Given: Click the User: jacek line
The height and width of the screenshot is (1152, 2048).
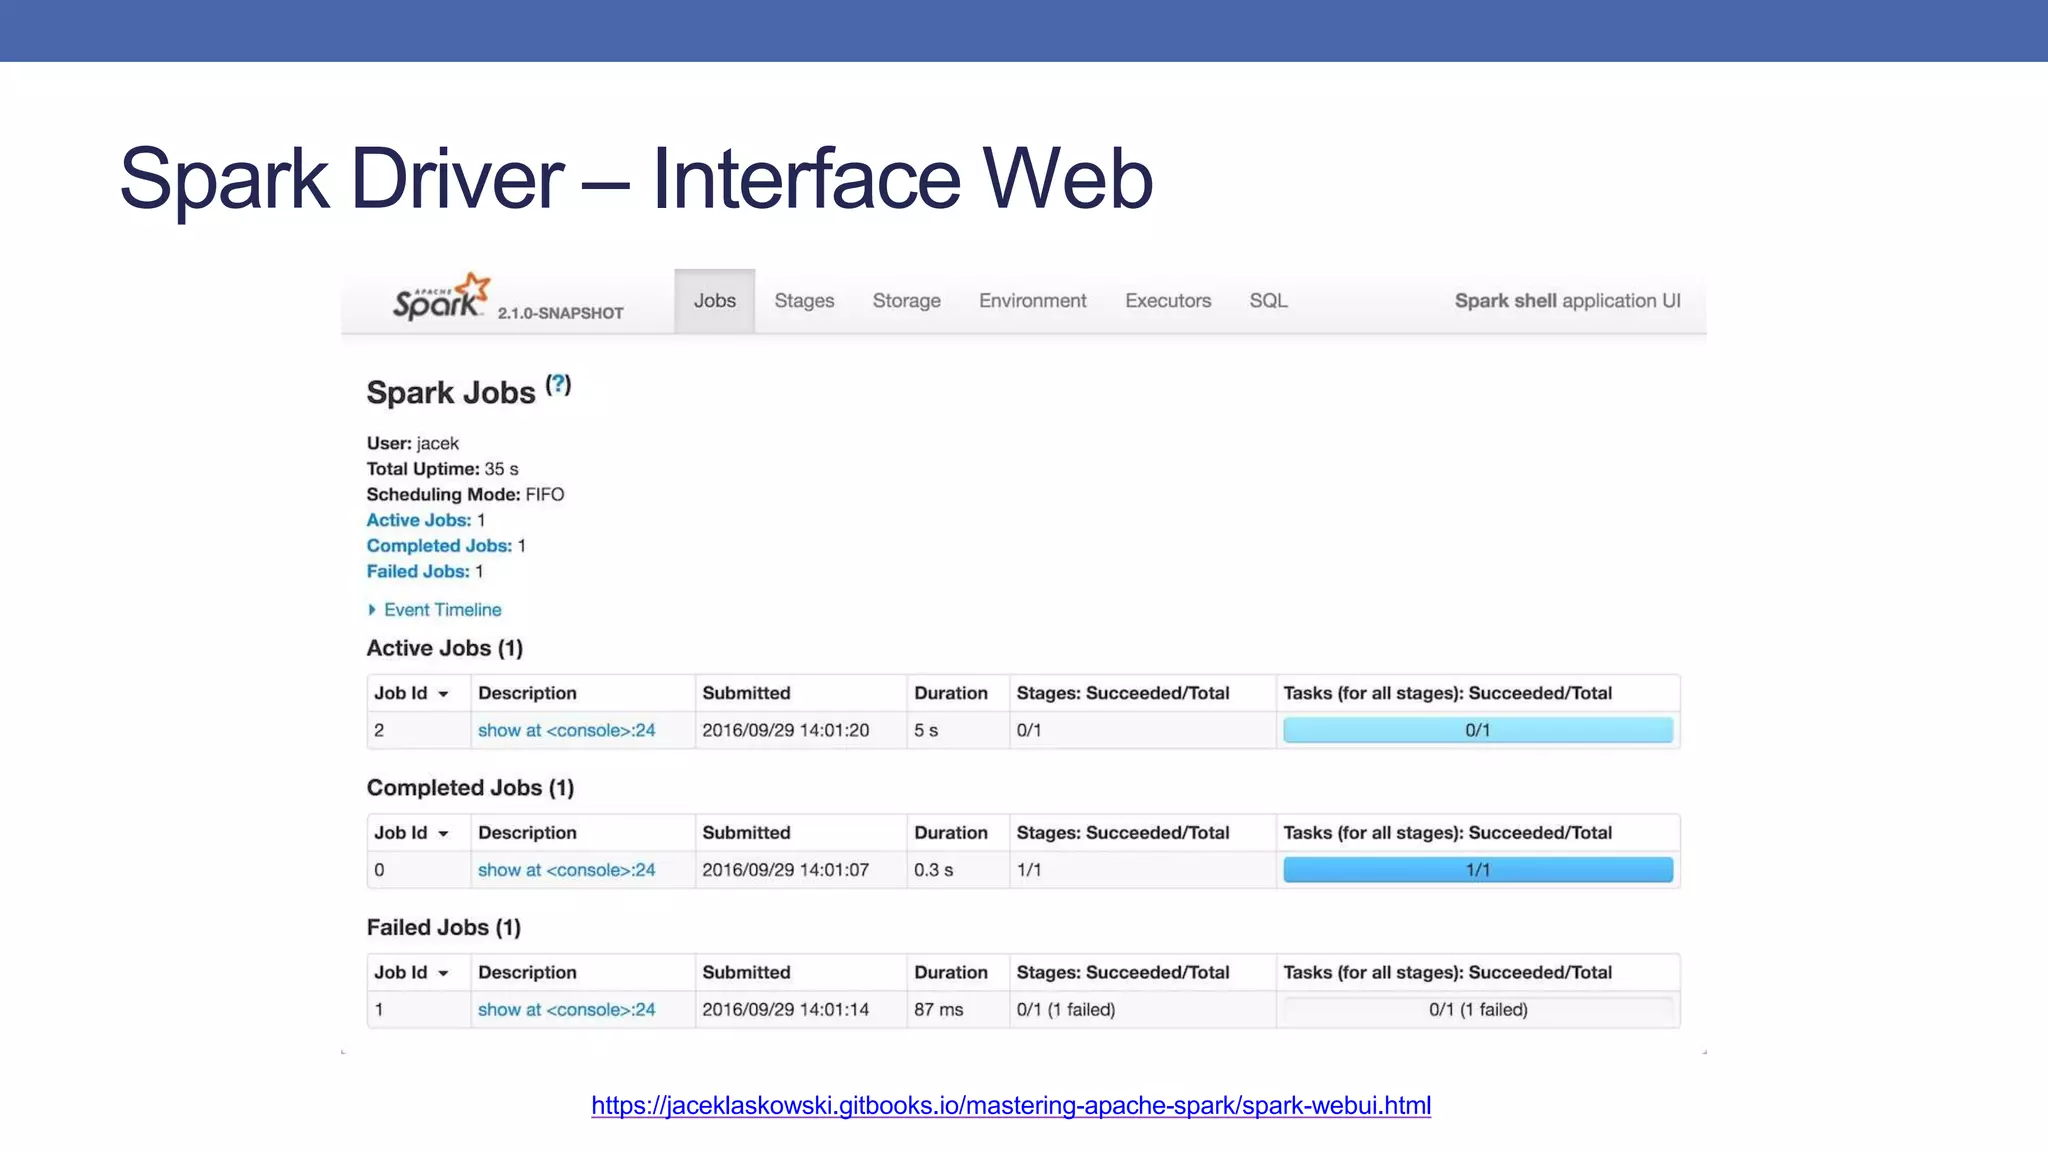Looking at the screenshot, I should pos(412,443).
